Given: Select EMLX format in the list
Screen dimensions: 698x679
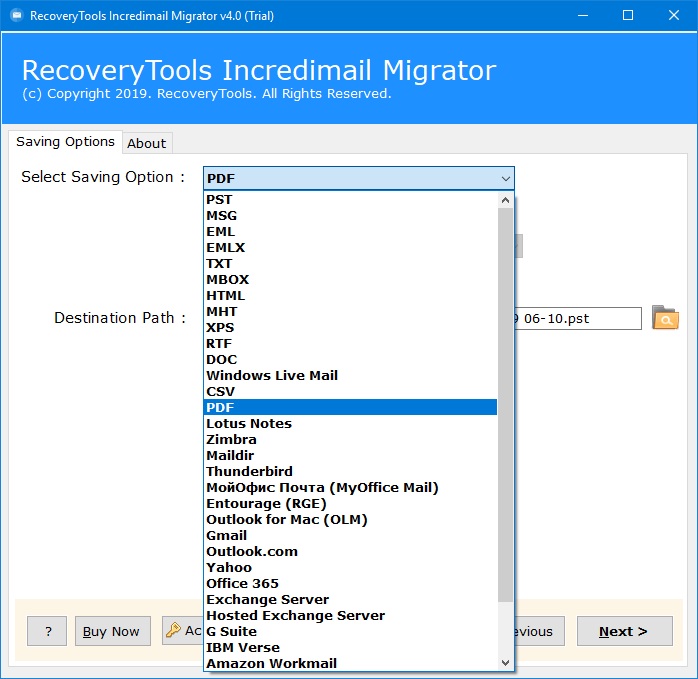Looking at the screenshot, I should [x=350, y=248].
